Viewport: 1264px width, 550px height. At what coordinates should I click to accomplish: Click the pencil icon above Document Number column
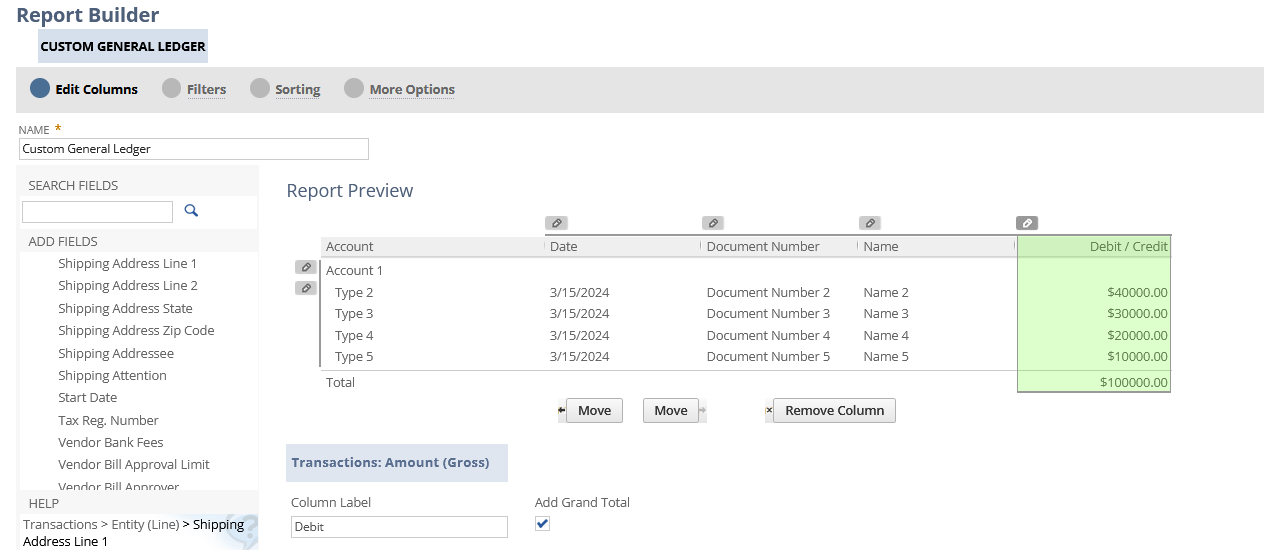point(713,223)
